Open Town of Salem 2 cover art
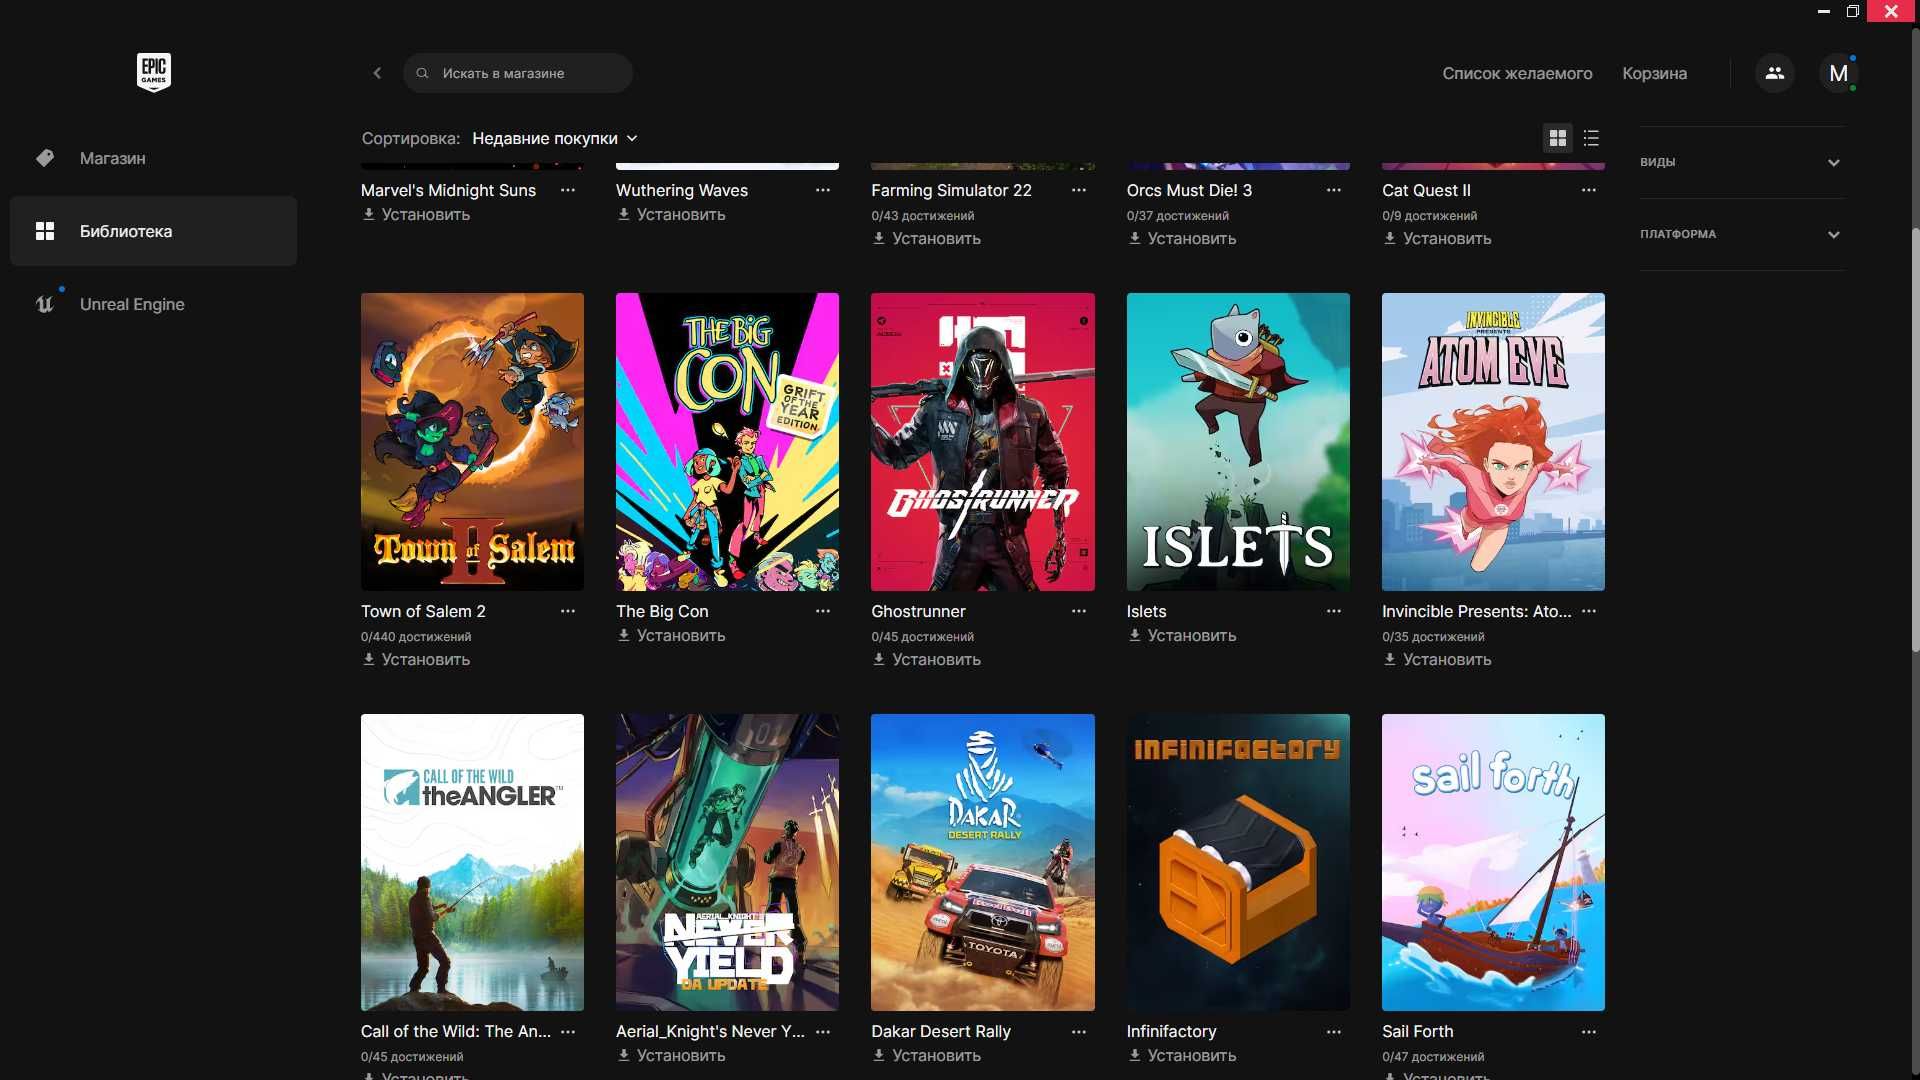This screenshot has height=1080, width=1920. click(472, 441)
